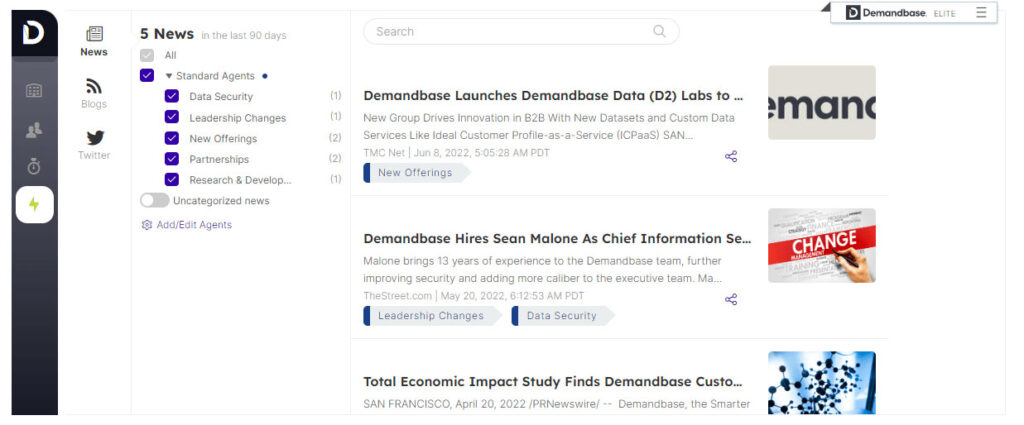The height and width of the screenshot is (425, 1024).
Task: Share the Sean Malone hiring article
Action: click(x=731, y=300)
